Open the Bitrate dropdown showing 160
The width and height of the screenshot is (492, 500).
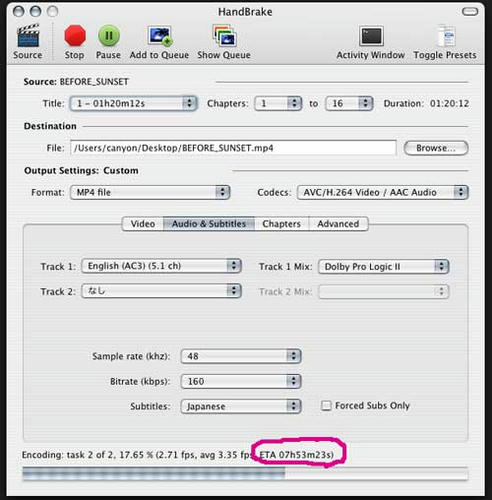coord(241,381)
